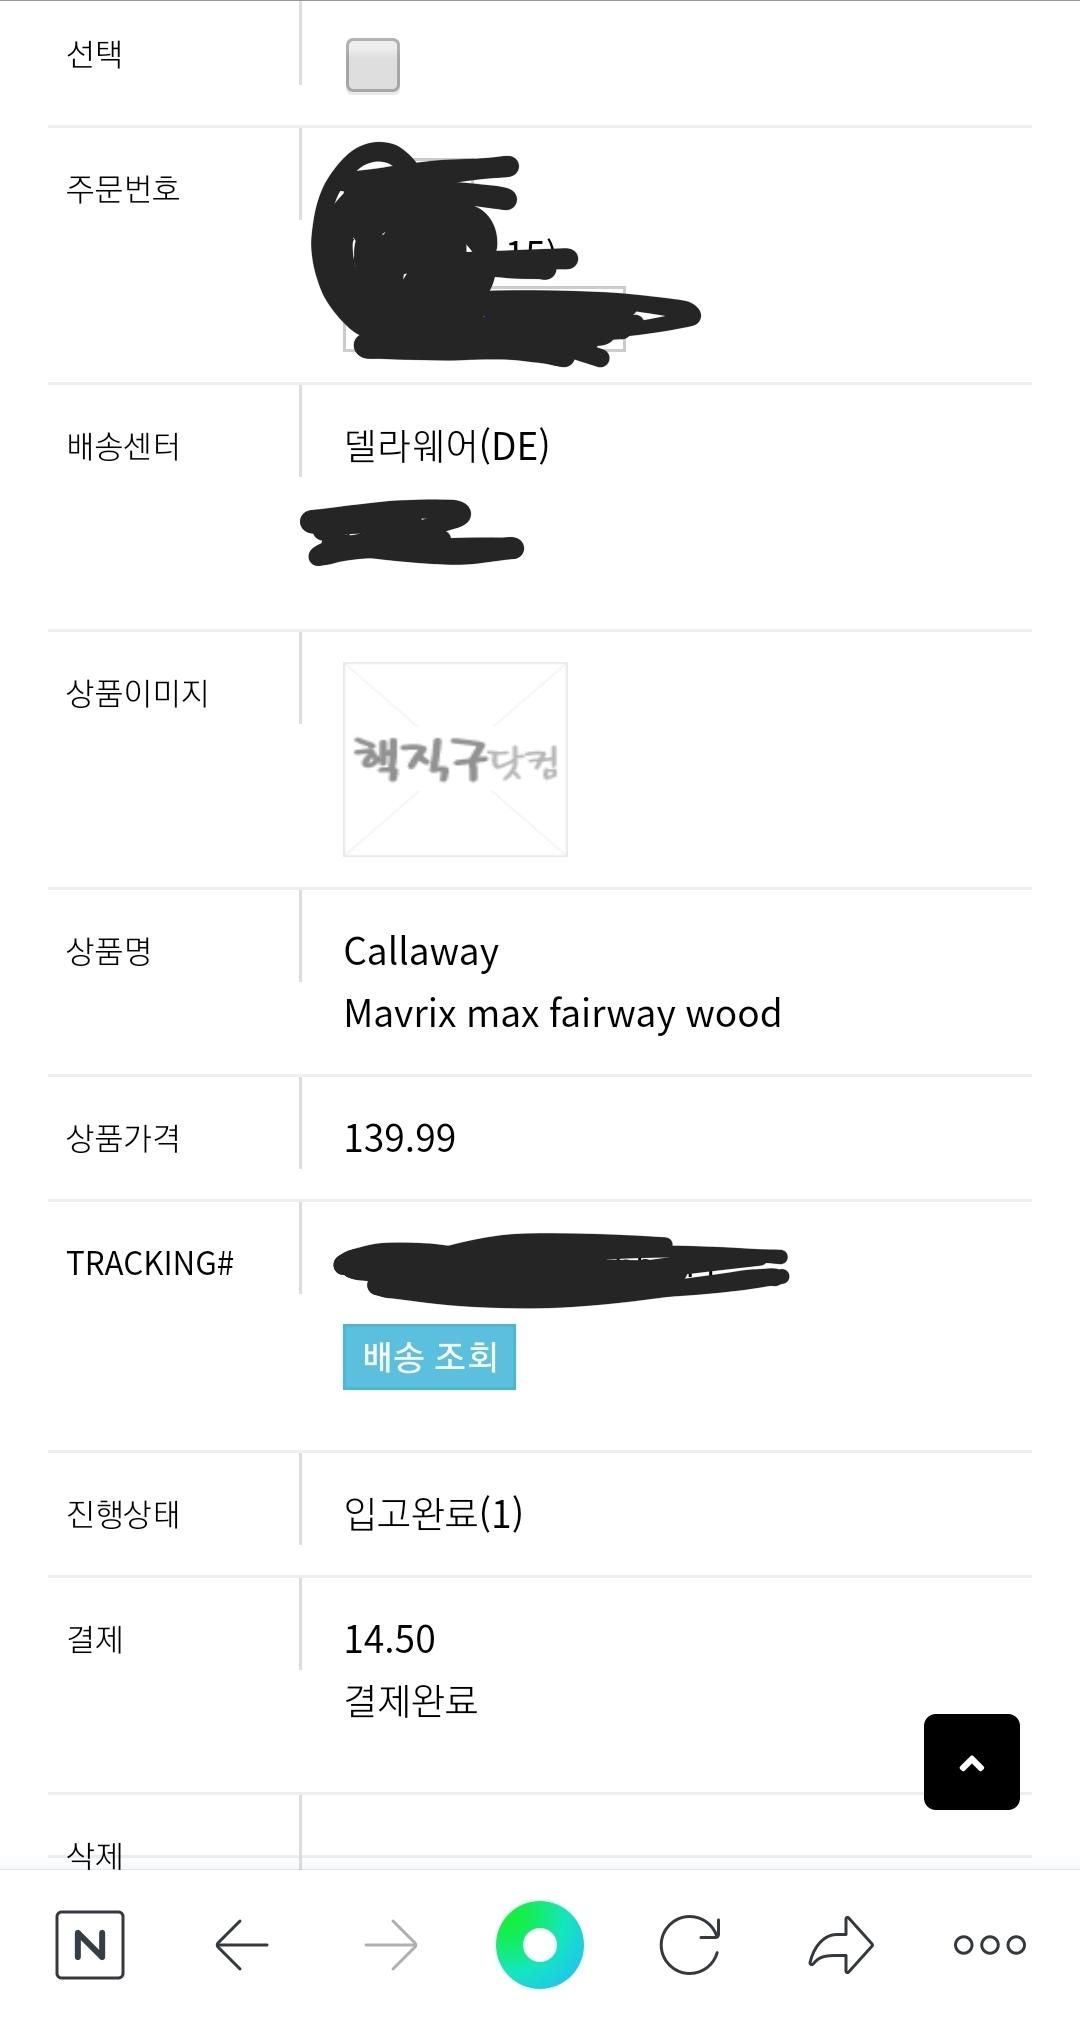
Task: Select the Callaway Mavrix max fairway wood text
Action: [x=561, y=983]
